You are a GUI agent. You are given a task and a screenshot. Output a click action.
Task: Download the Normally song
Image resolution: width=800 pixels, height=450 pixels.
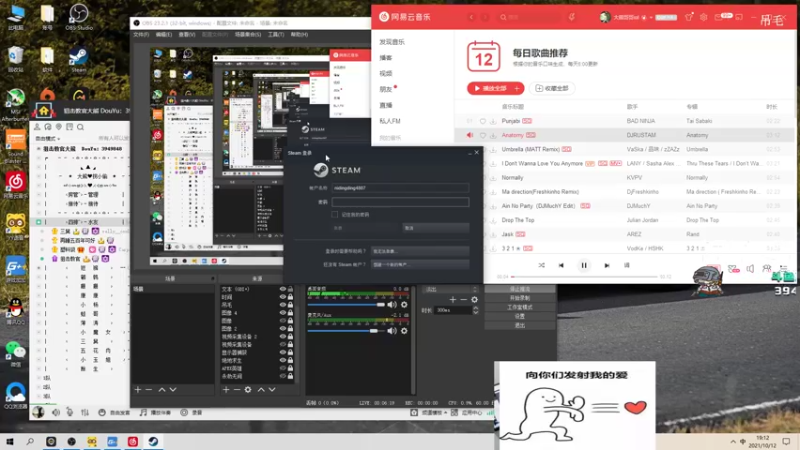[493, 178]
